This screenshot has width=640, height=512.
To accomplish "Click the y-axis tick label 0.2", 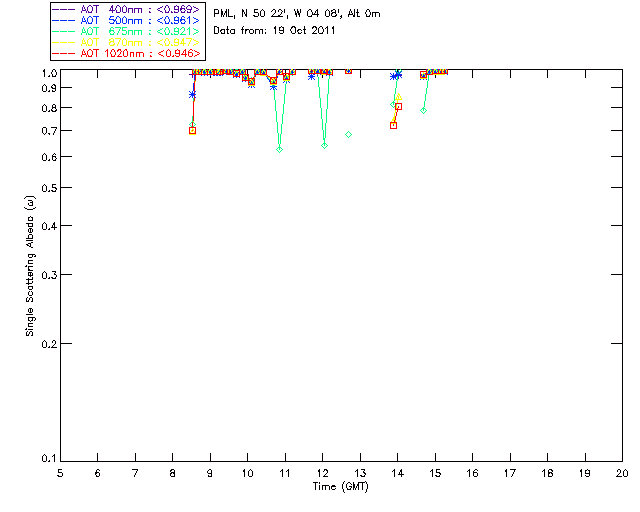I will pos(49,344).
